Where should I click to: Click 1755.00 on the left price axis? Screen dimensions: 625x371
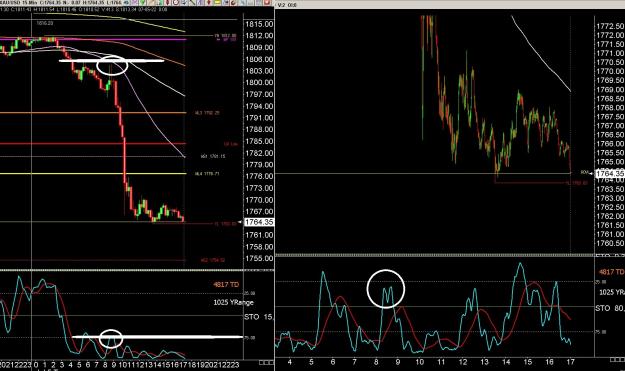tap(259, 259)
